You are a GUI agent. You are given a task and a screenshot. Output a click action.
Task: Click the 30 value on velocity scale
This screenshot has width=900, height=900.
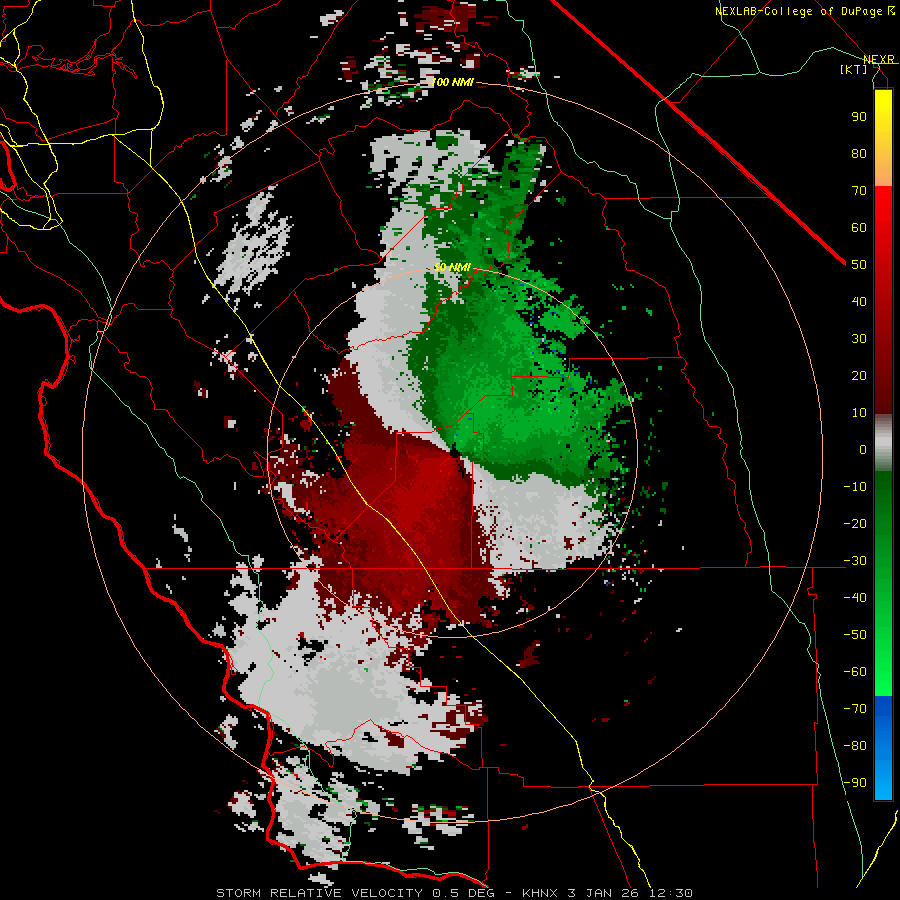(859, 339)
